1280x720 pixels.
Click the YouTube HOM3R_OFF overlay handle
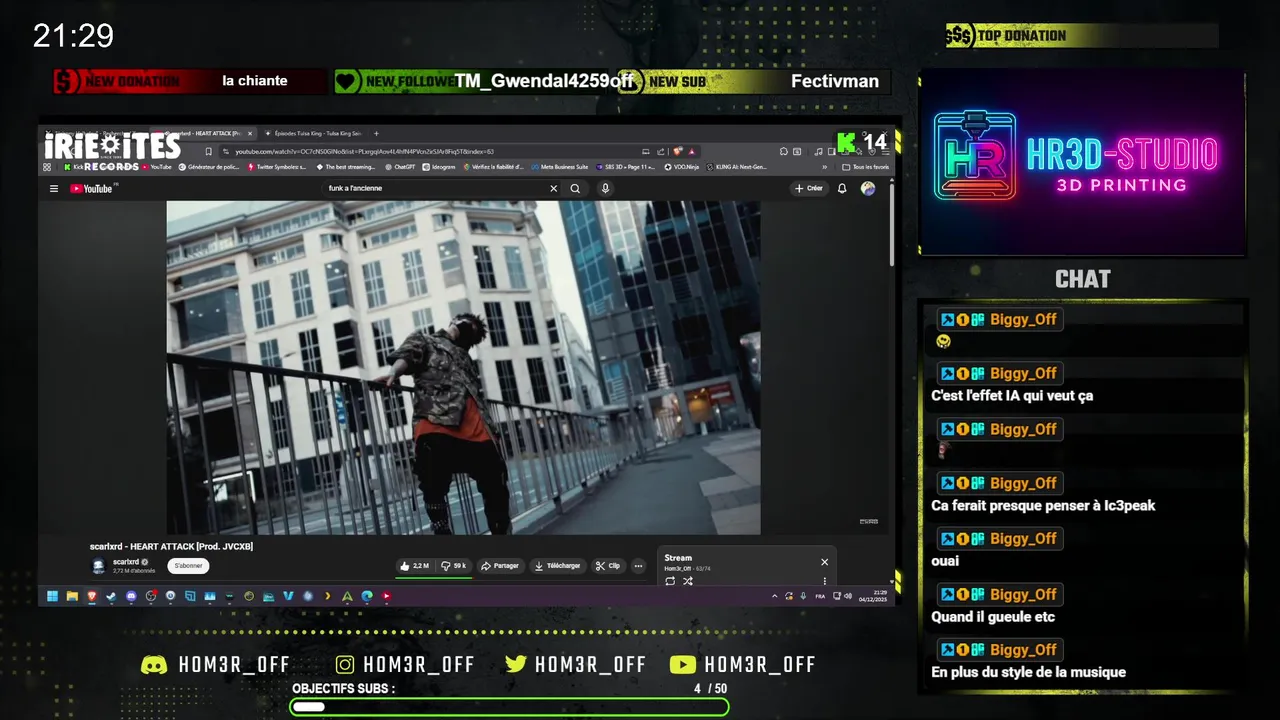[760, 665]
